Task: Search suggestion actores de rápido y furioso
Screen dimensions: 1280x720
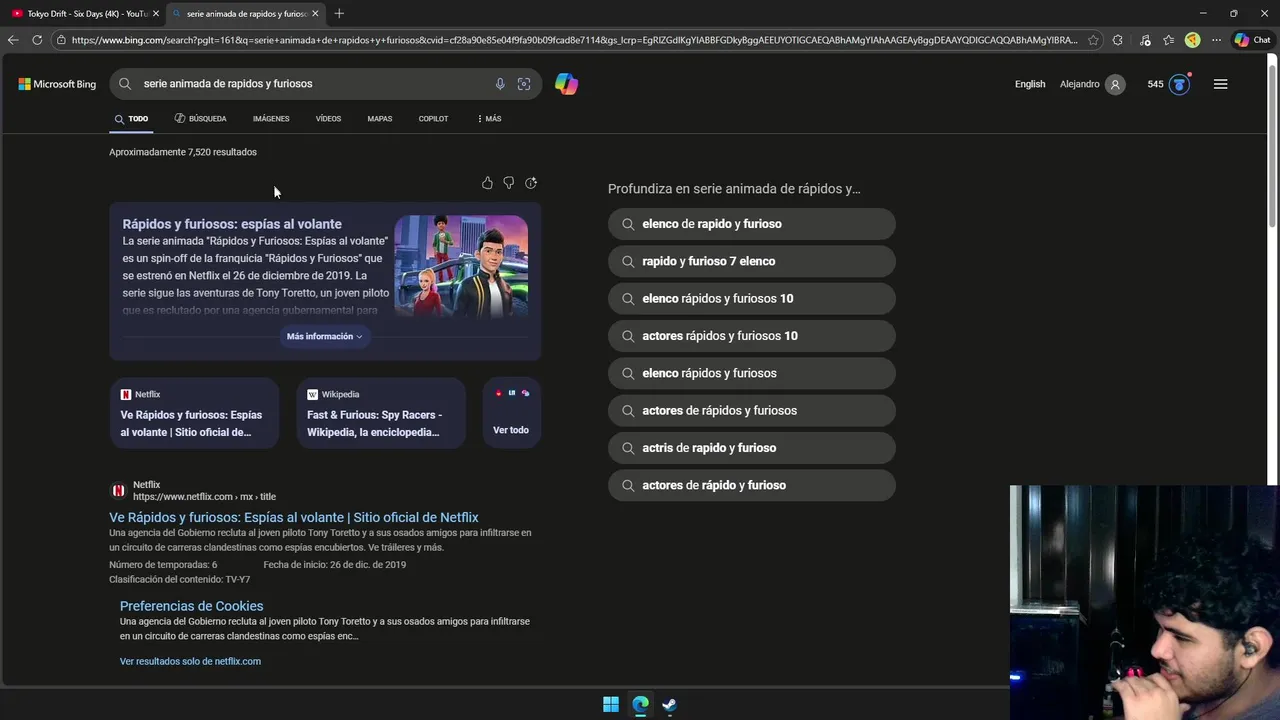Action: coord(752,485)
